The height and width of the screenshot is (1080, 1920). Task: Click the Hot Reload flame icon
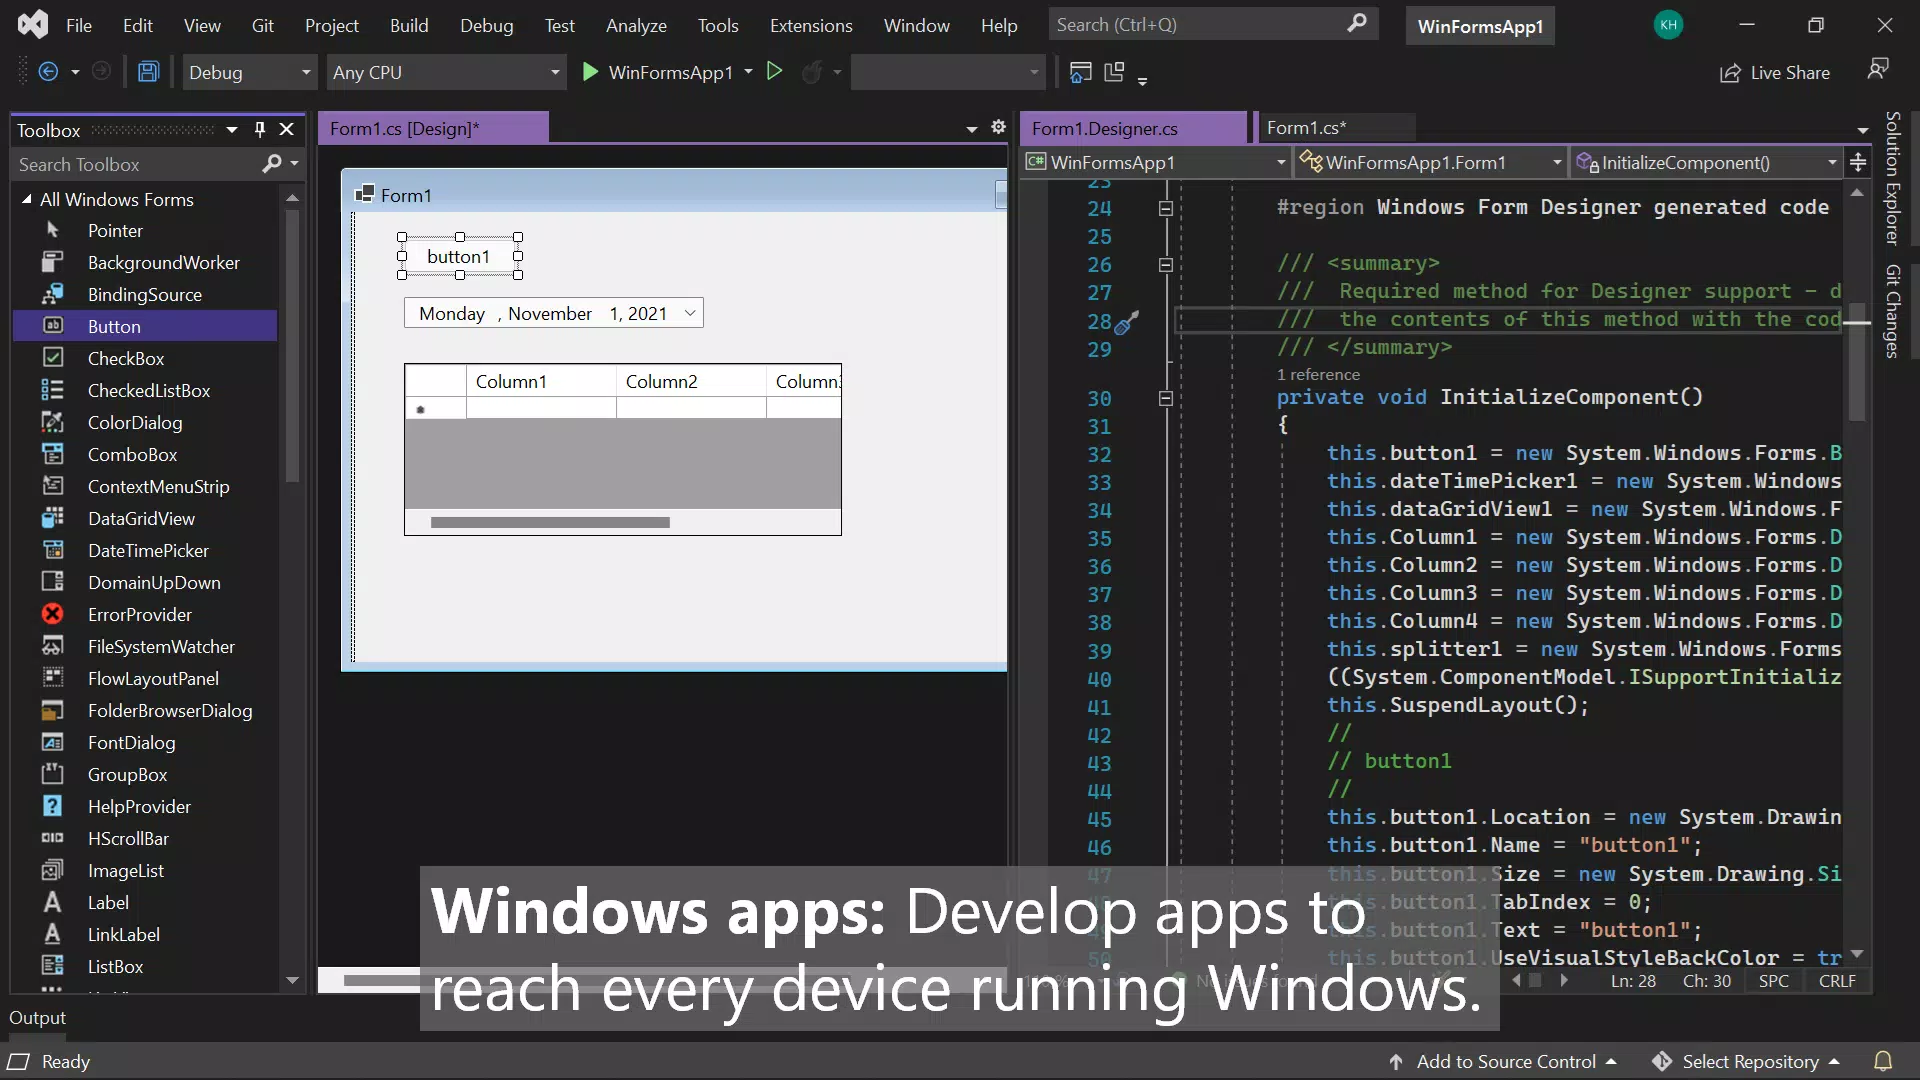point(812,72)
